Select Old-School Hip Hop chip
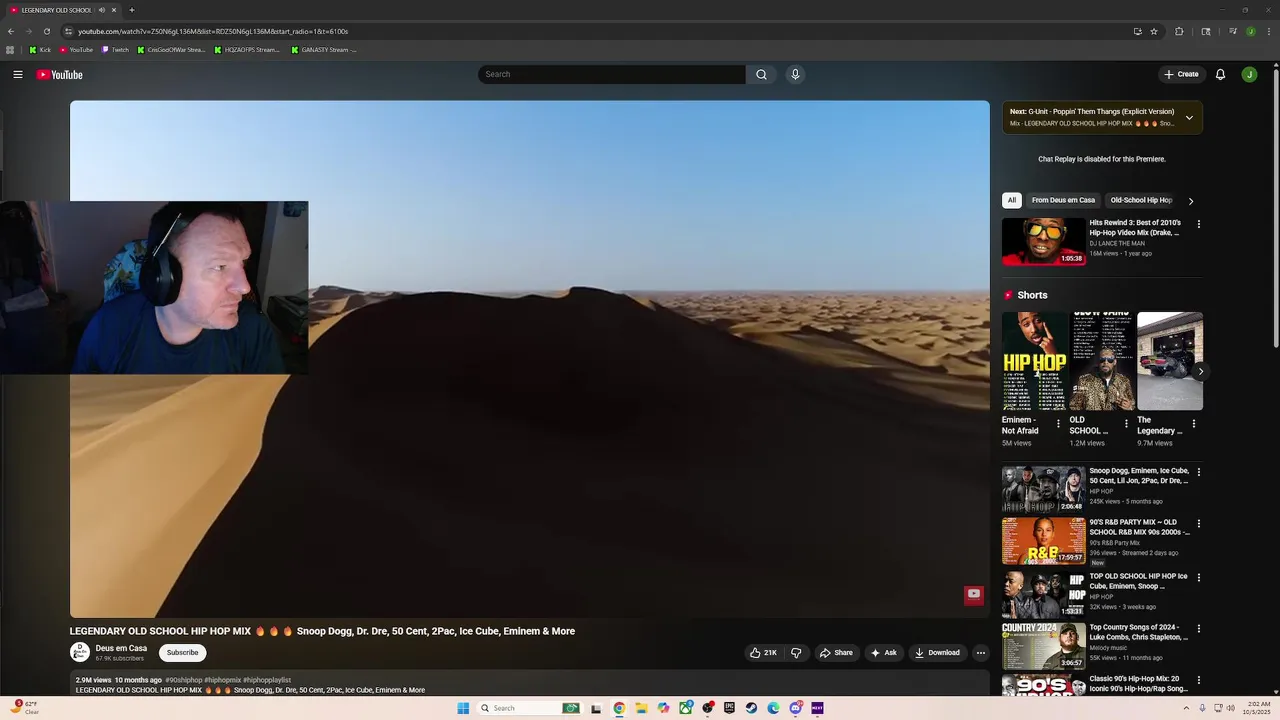This screenshot has width=1280, height=720. (1141, 200)
